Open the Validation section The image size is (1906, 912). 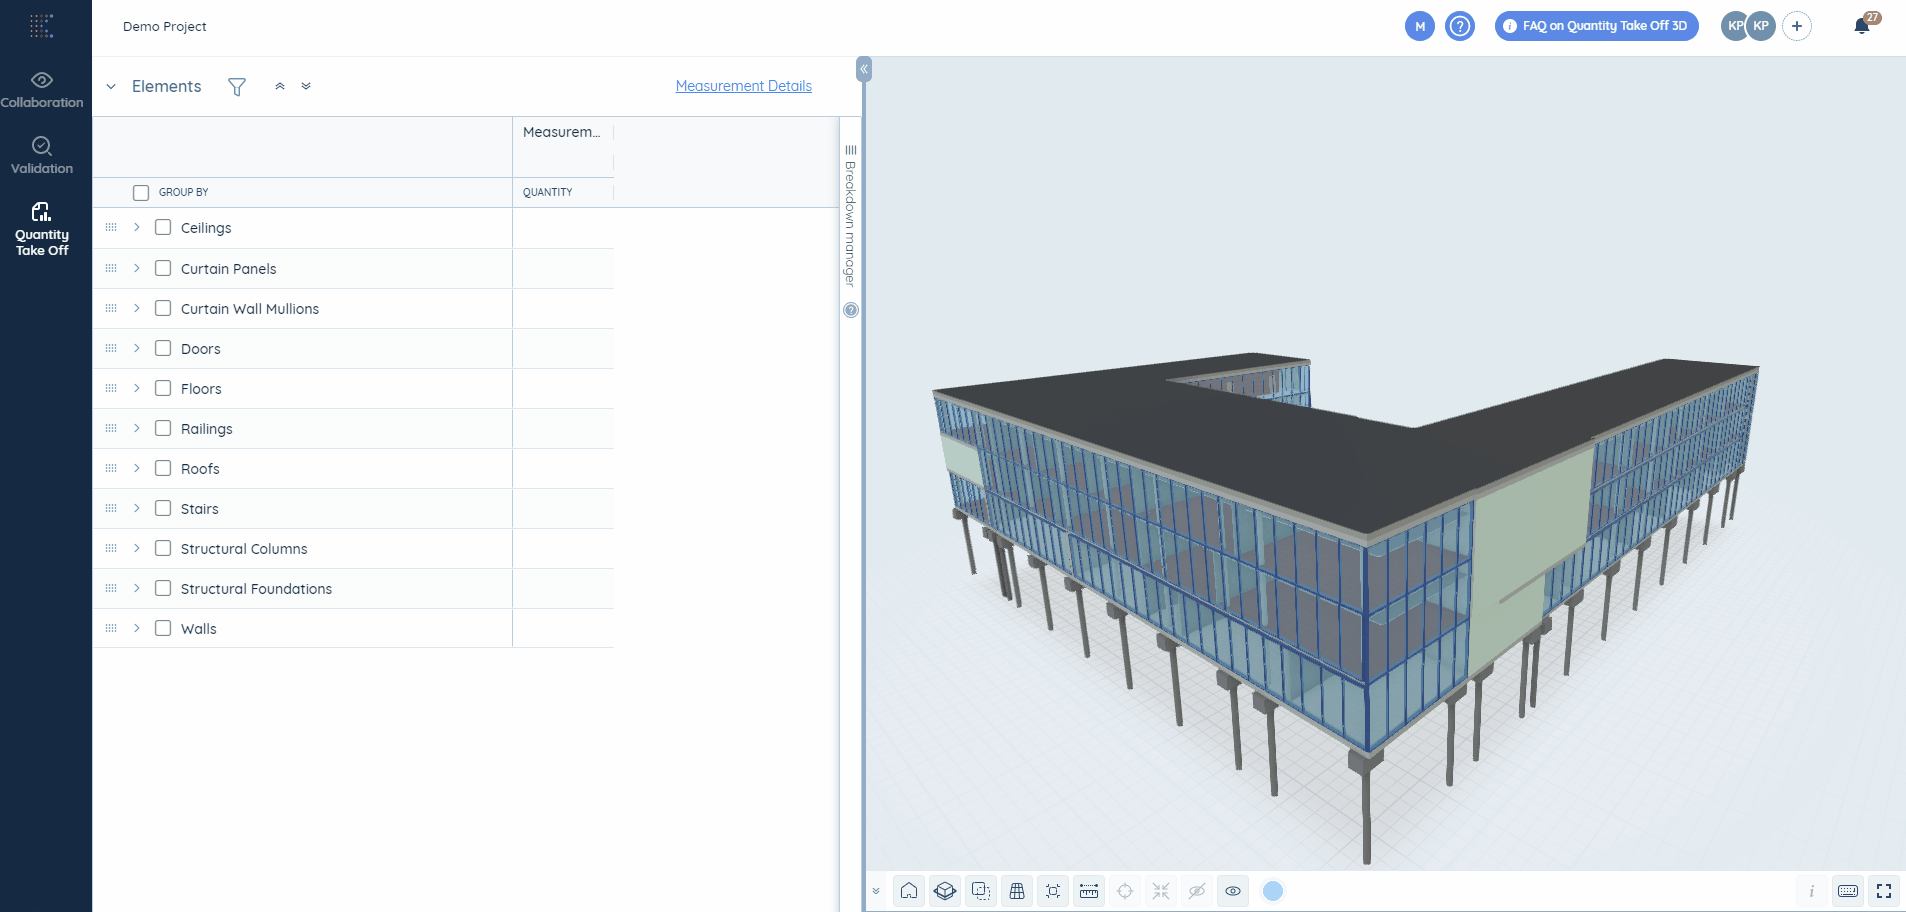click(42, 156)
